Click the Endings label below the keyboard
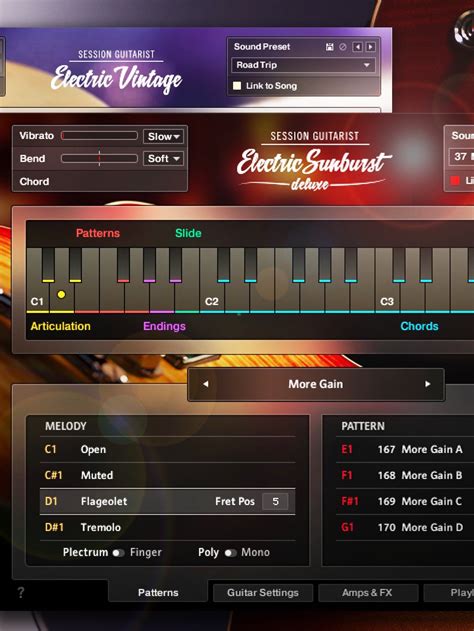Image resolution: width=474 pixels, height=631 pixels. (x=164, y=326)
